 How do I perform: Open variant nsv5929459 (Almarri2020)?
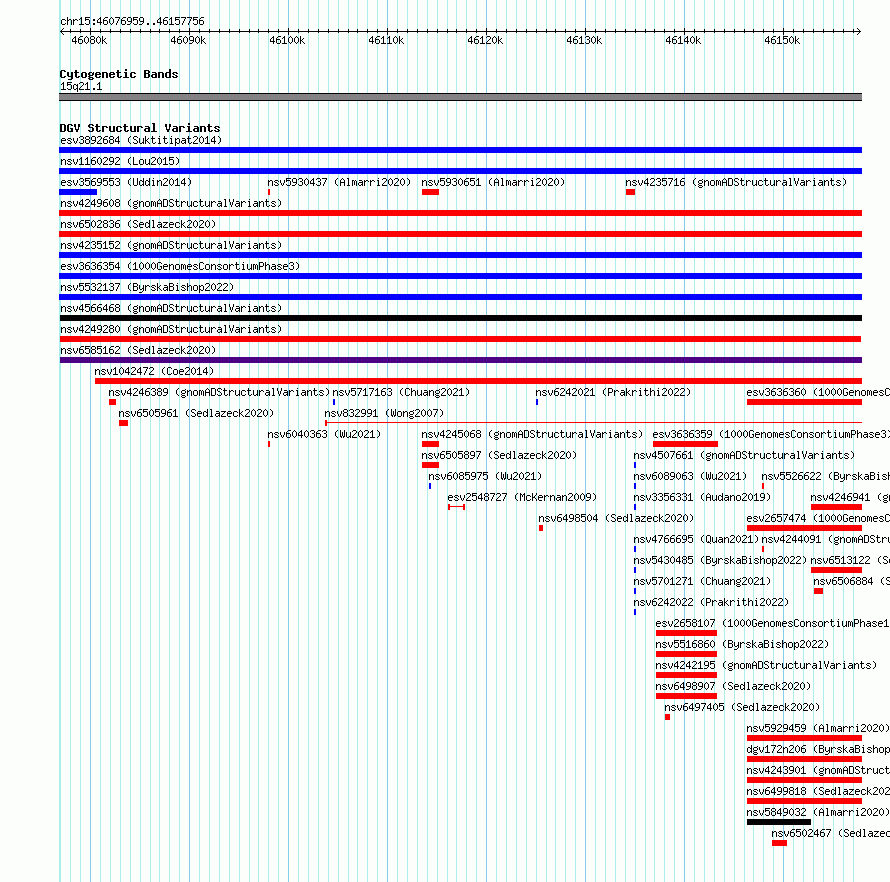point(818,728)
